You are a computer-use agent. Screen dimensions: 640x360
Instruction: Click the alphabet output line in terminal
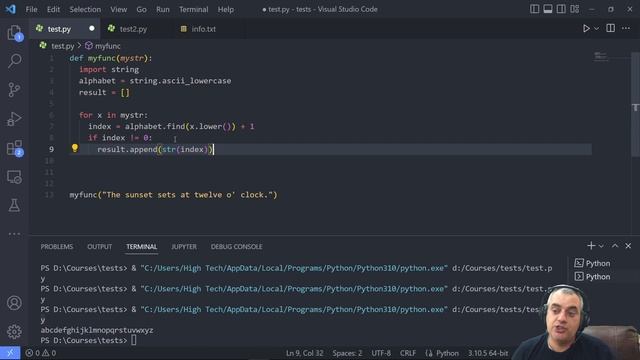97,330
